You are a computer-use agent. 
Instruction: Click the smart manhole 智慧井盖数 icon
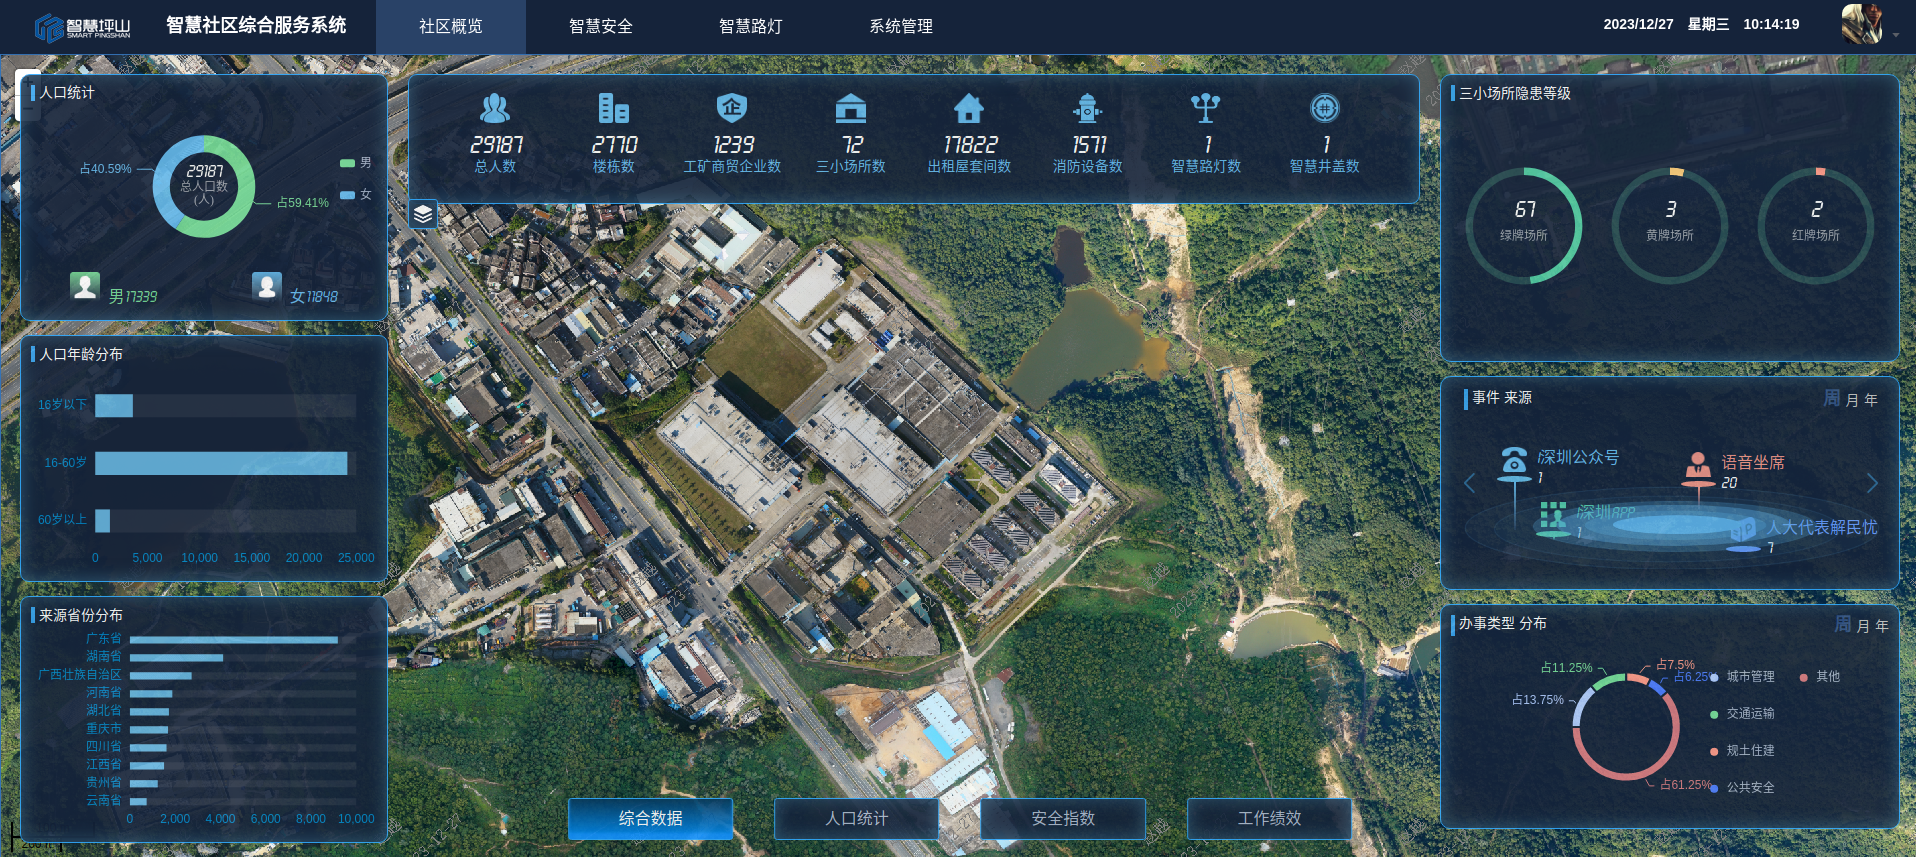click(x=1325, y=108)
